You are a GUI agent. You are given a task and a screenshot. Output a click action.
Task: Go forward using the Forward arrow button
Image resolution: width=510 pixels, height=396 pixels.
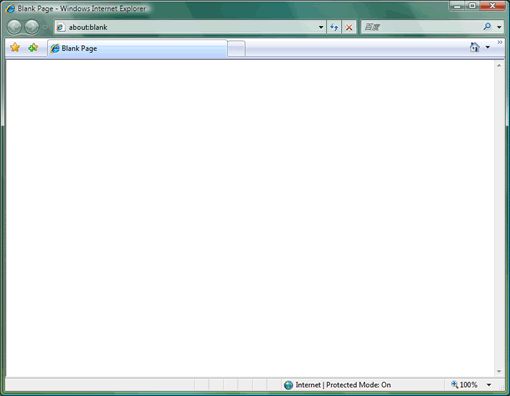32,27
